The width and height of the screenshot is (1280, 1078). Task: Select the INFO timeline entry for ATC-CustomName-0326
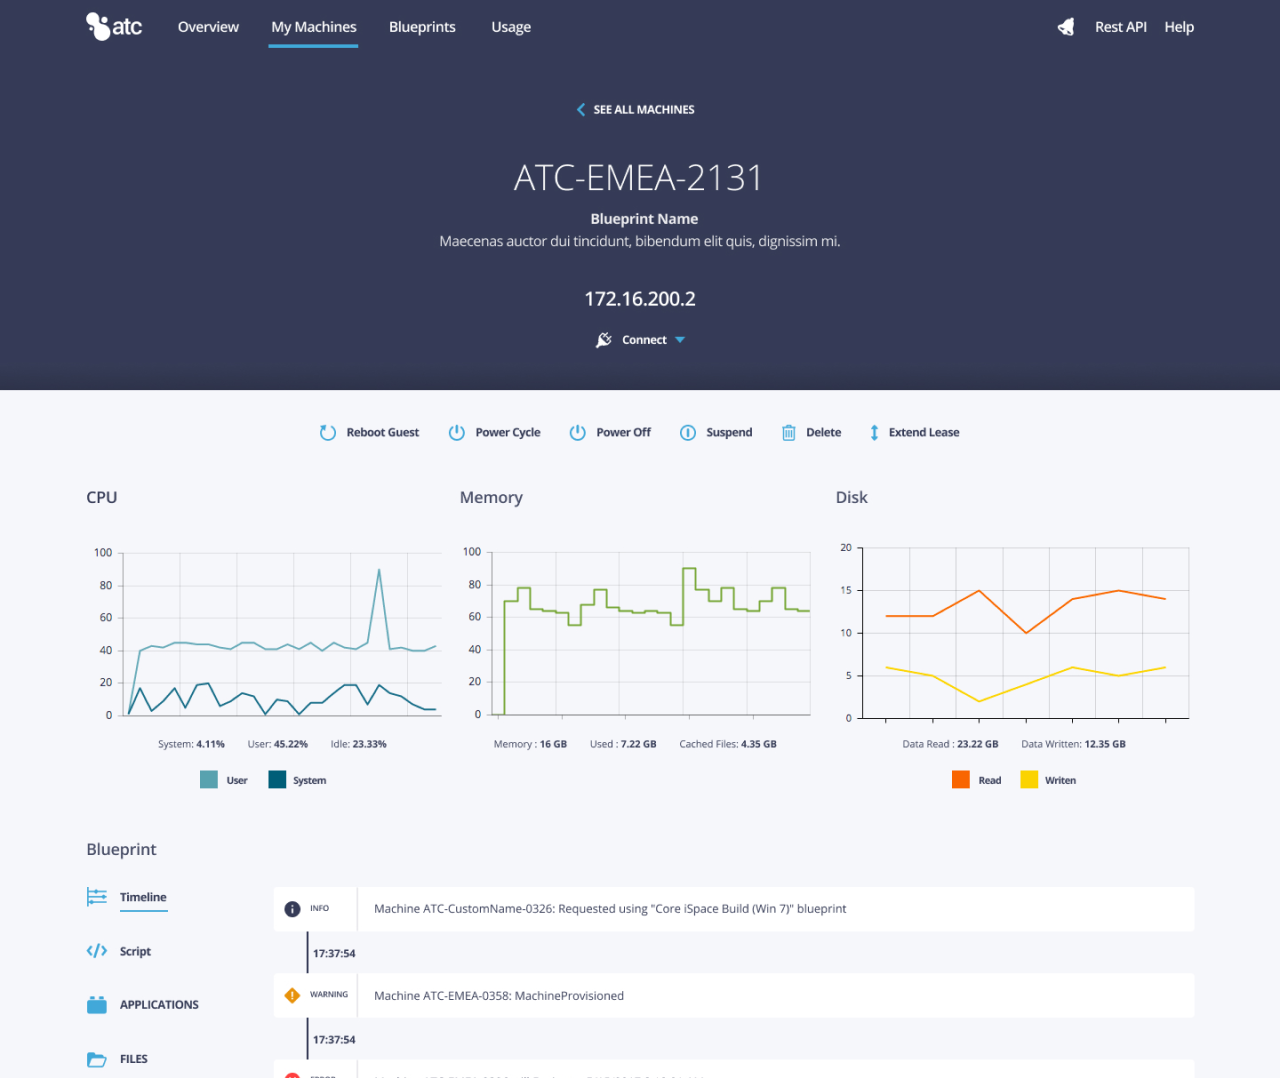[733, 909]
